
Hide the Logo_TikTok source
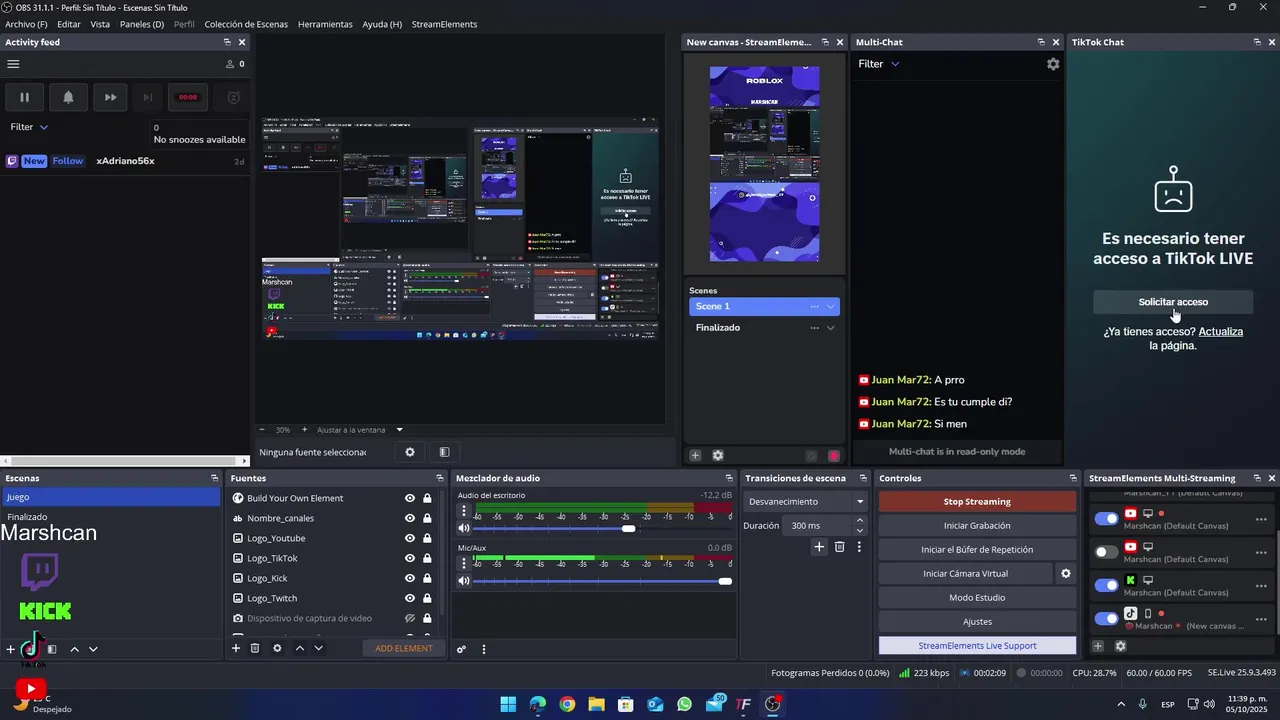(410, 558)
